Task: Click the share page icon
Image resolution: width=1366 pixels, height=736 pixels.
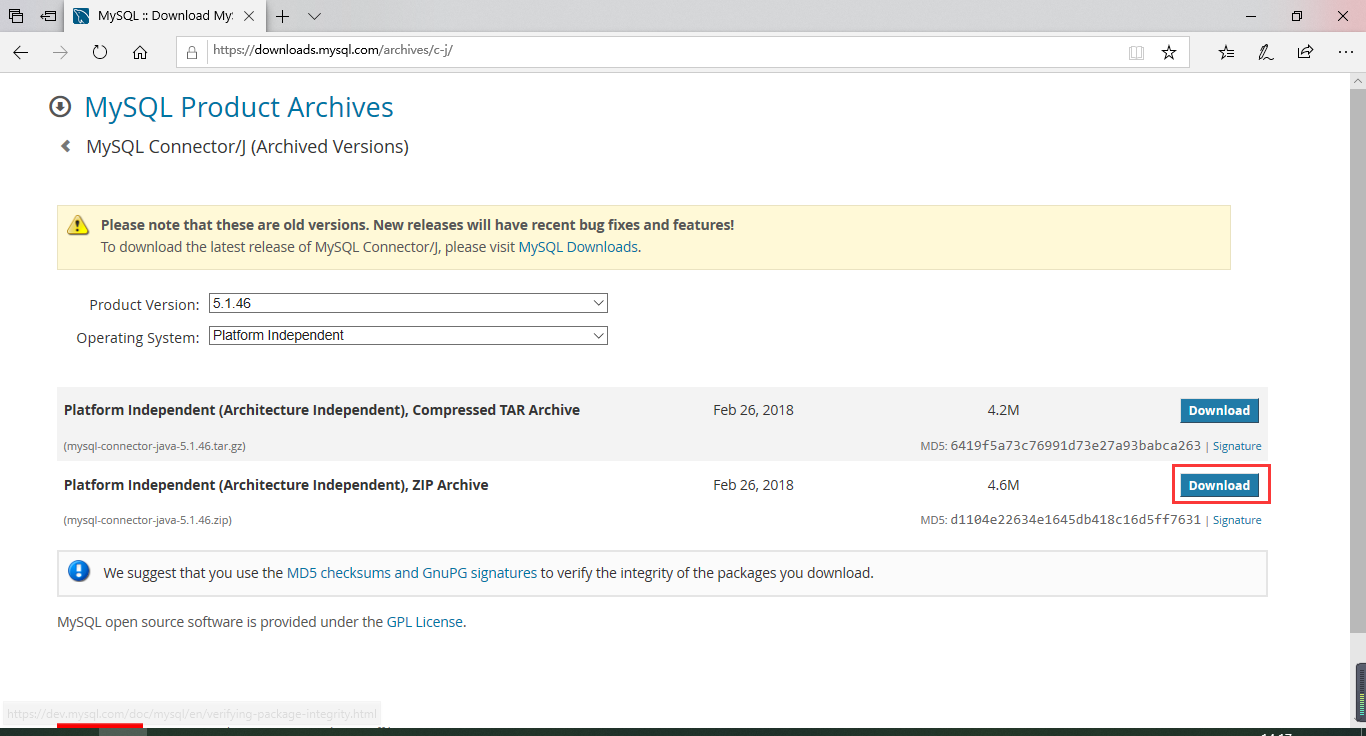Action: [1305, 52]
